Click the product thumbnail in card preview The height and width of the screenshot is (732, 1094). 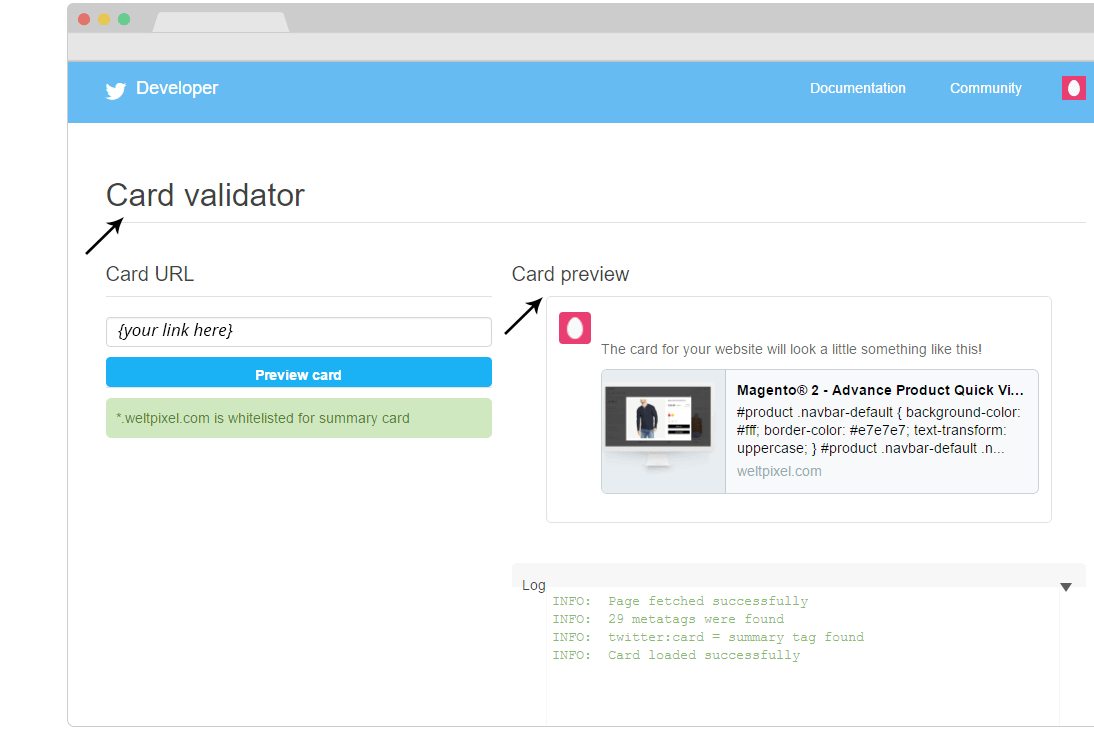(x=663, y=431)
